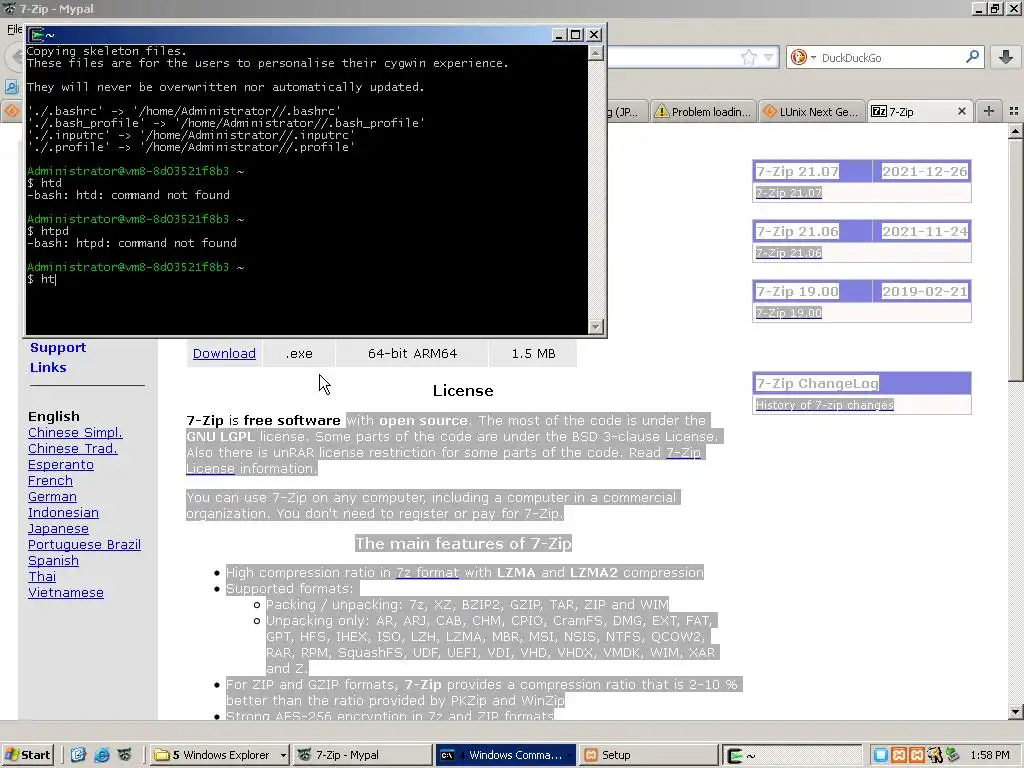Viewport: 1024px width, 768px height.
Task: Open History of 7-zip changes link
Action: (x=824, y=405)
